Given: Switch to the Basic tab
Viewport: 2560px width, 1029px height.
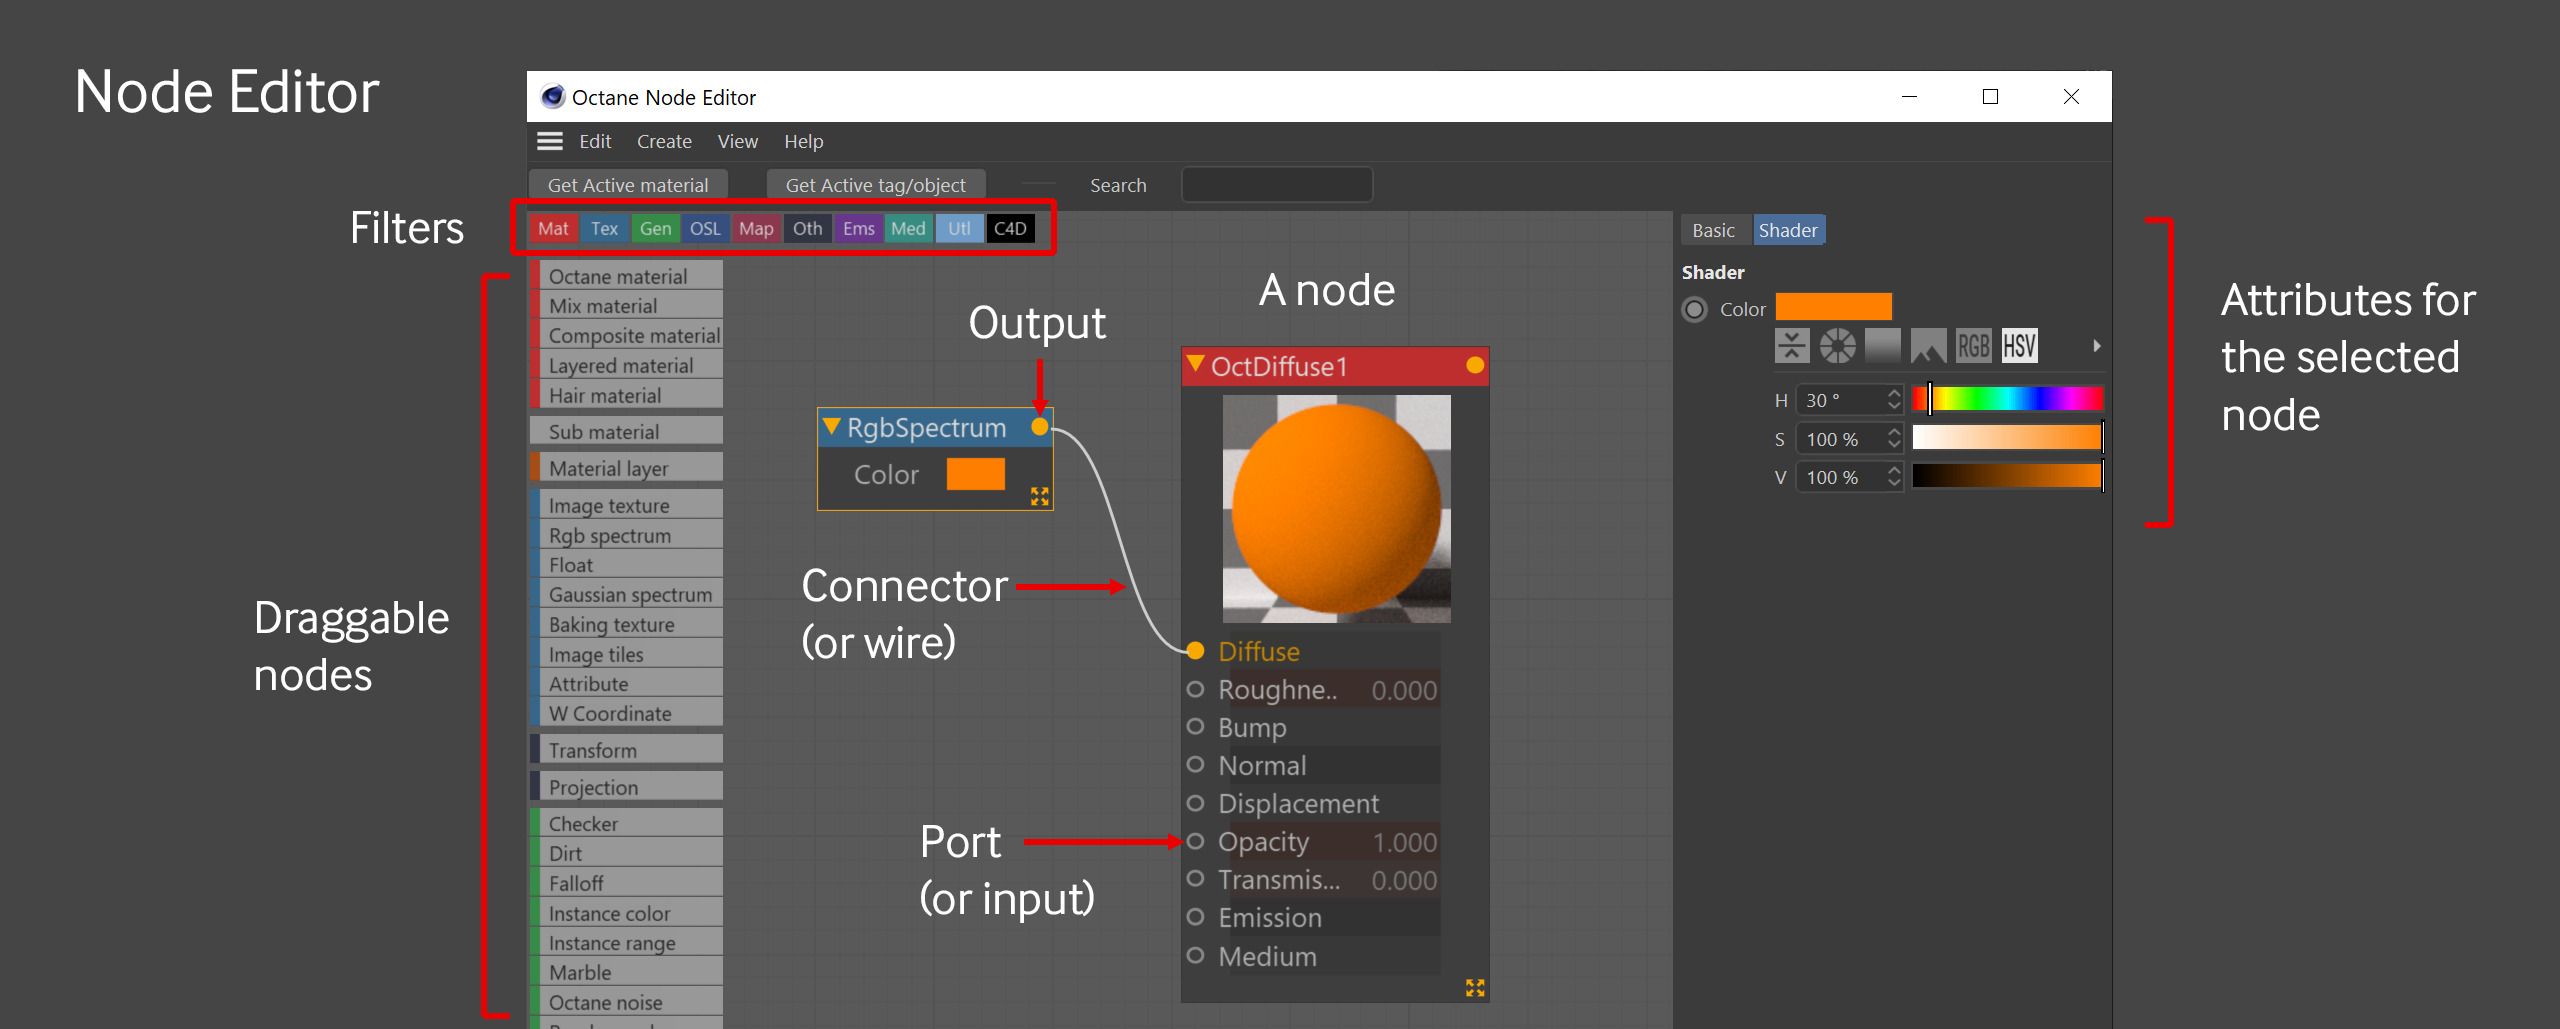Looking at the screenshot, I should point(1714,229).
